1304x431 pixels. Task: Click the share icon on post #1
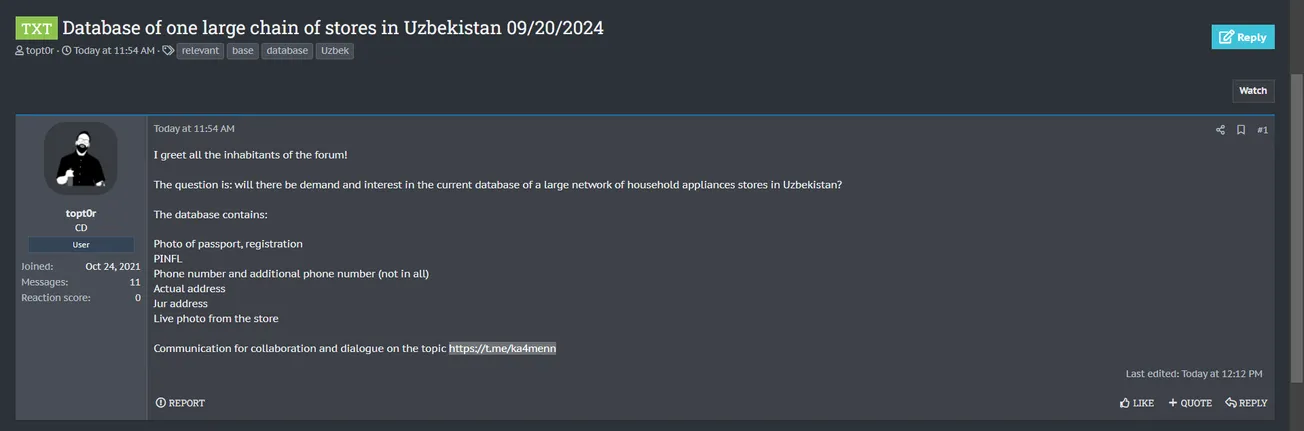pyautogui.click(x=1220, y=130)
